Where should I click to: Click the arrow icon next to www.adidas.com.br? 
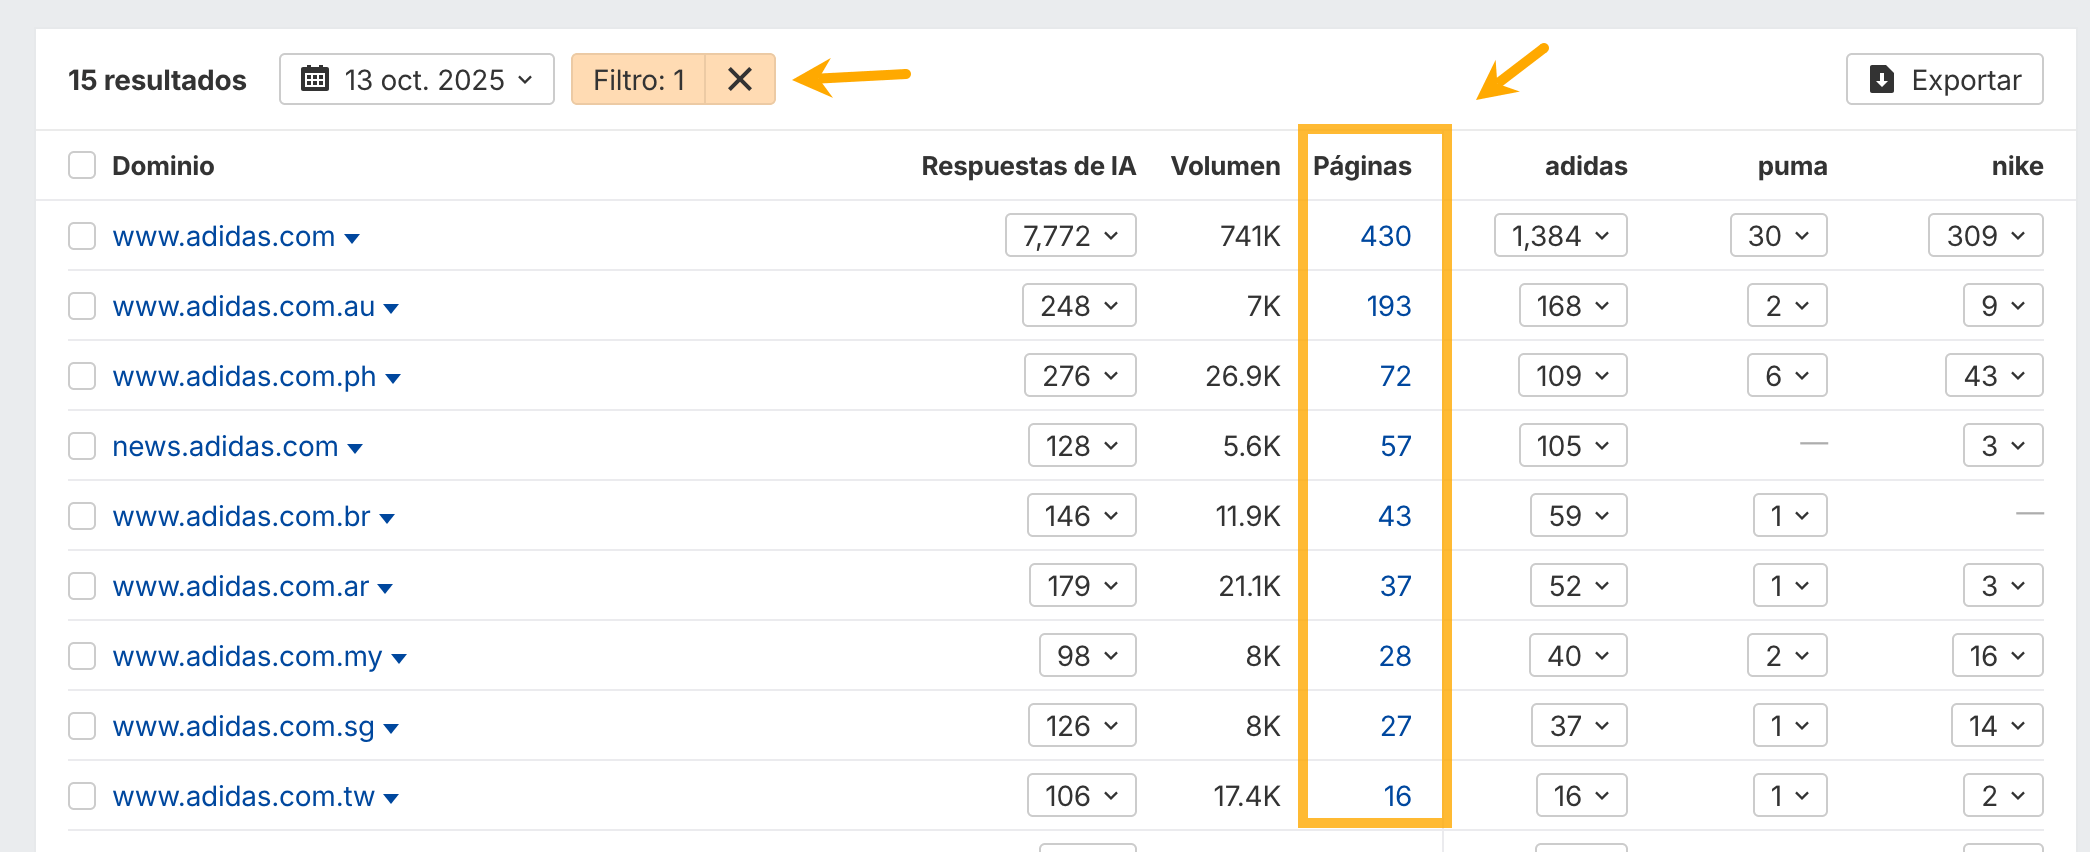[387, 518]
